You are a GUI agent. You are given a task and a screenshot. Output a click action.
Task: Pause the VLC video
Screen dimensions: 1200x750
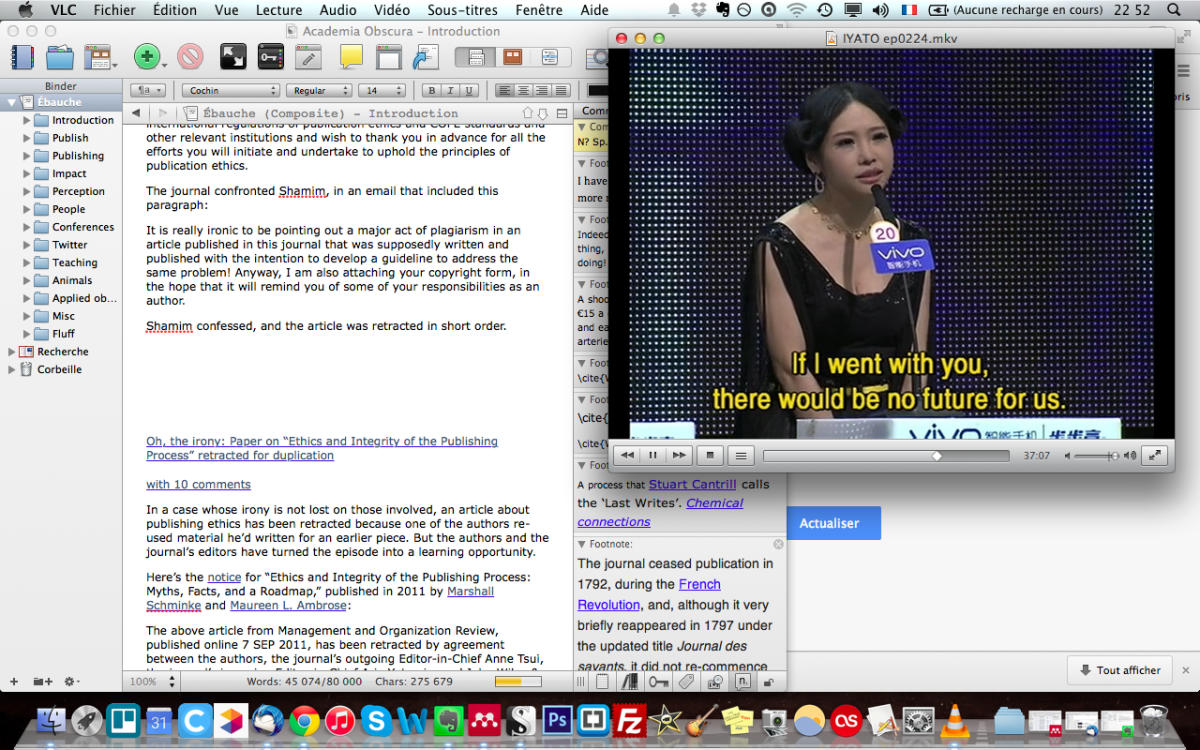click(x=653, y=455)
